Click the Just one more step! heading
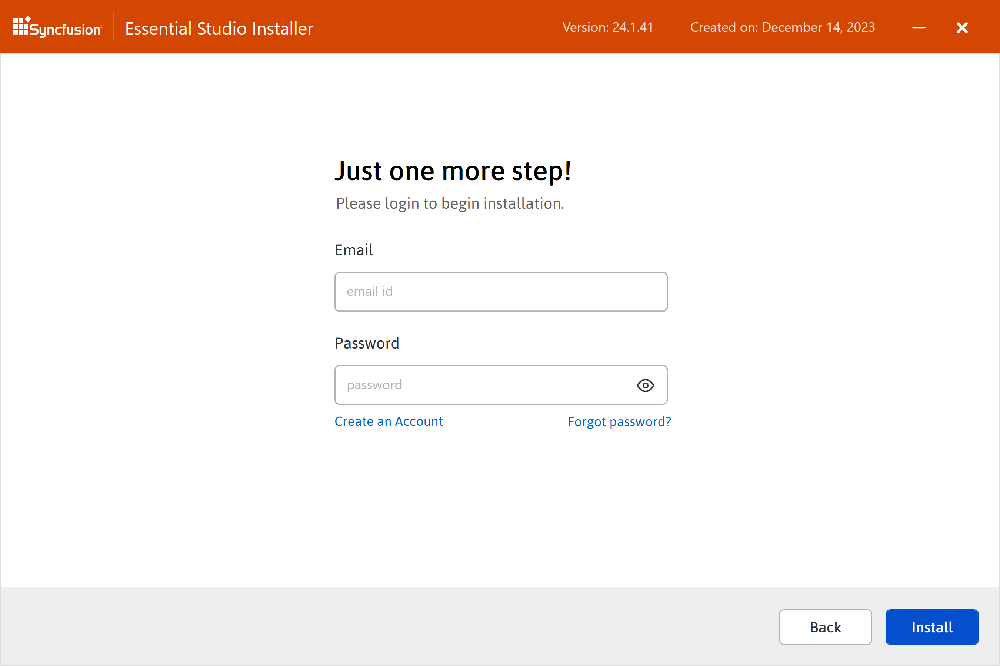Screen dimensions: 1000x666 tap(452, 170)
